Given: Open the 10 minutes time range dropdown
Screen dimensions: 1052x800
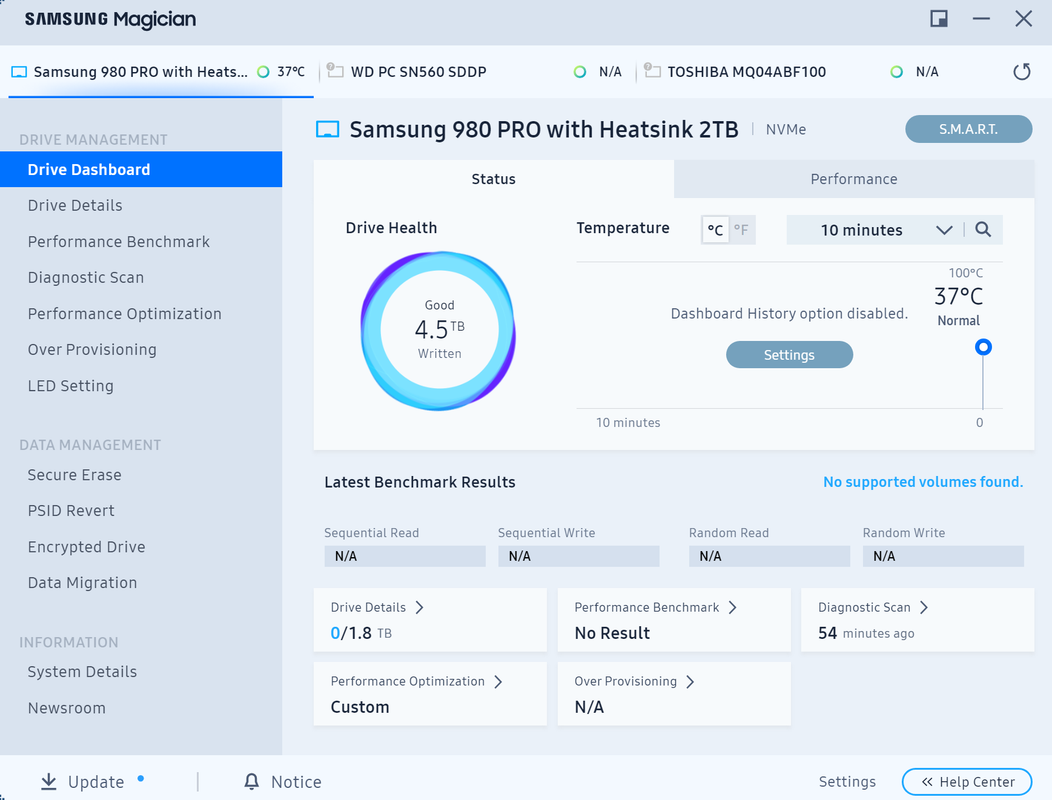Looking at the screenshot, I should point(875,230).
